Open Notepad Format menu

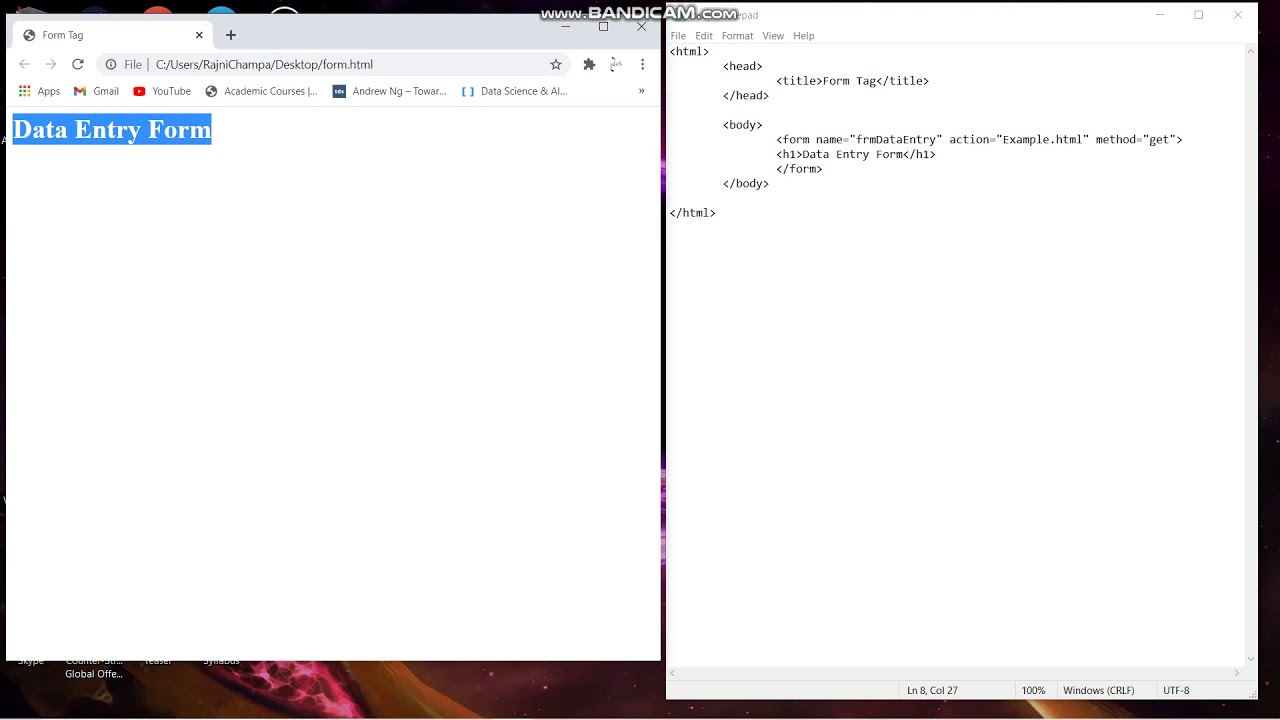coord(738,36)
